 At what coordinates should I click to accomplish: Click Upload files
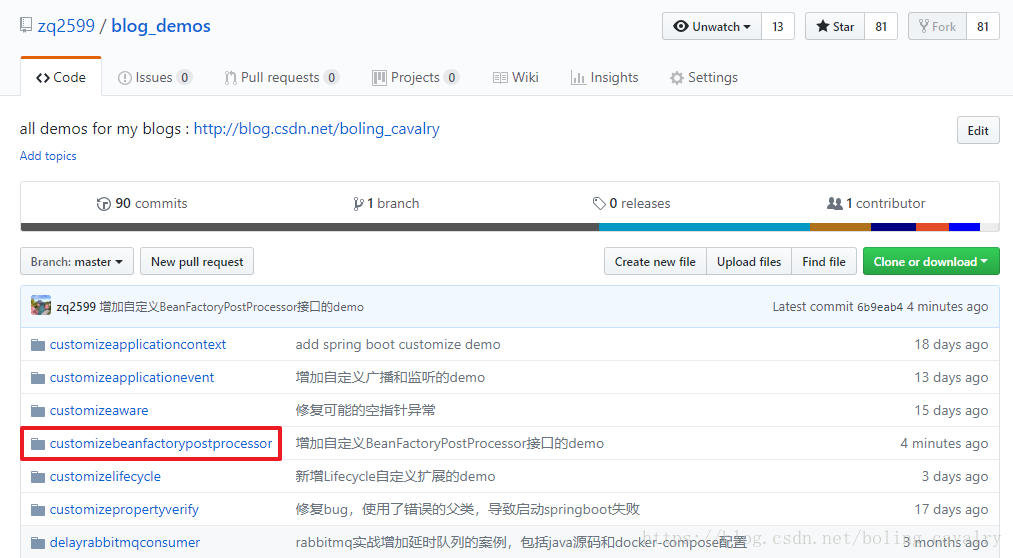[x=749, y=262]
